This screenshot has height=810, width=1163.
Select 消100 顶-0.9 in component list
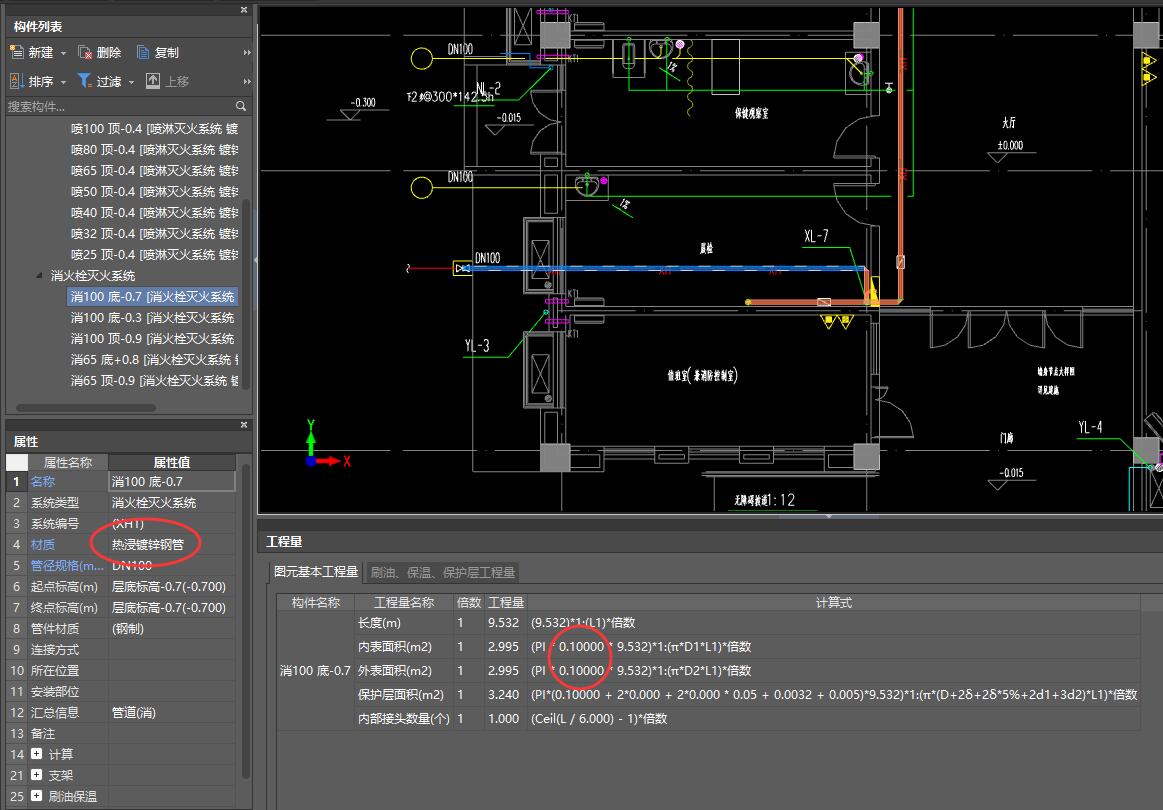click(152, 338)
